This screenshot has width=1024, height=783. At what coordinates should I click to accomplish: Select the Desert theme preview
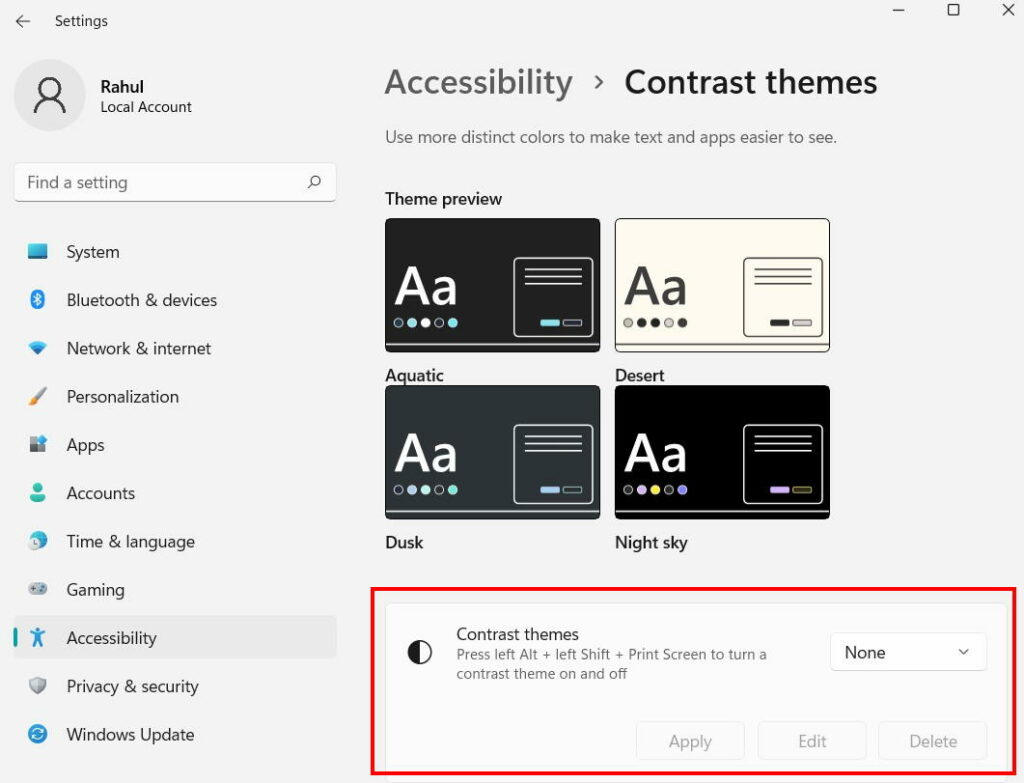pos(722,284)
